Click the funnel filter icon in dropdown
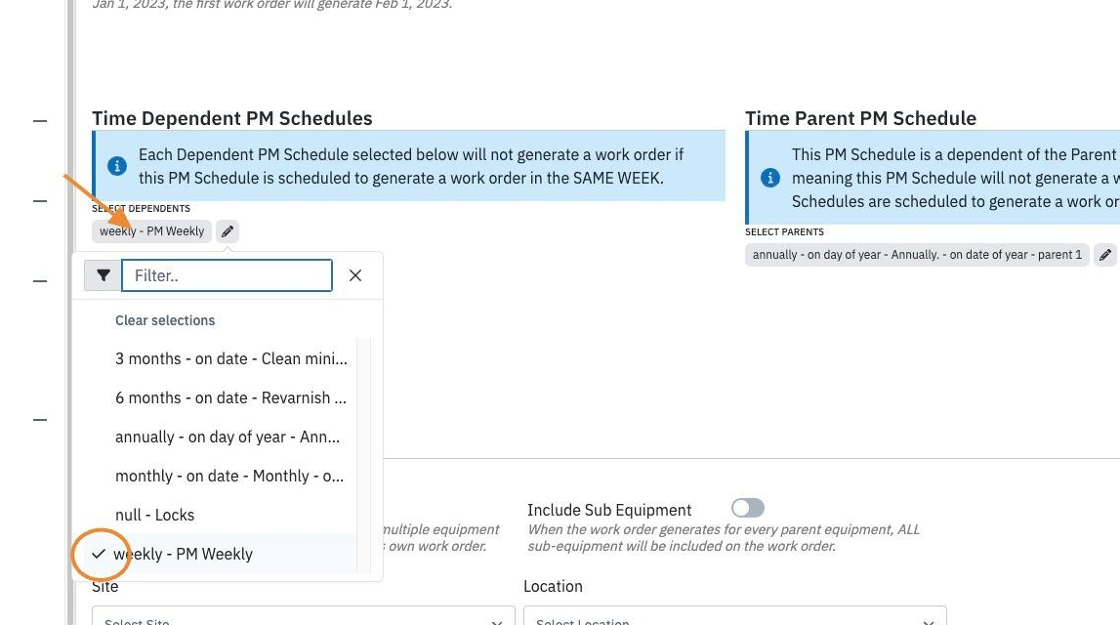The image size is (1120, 625). coord(104,276)
